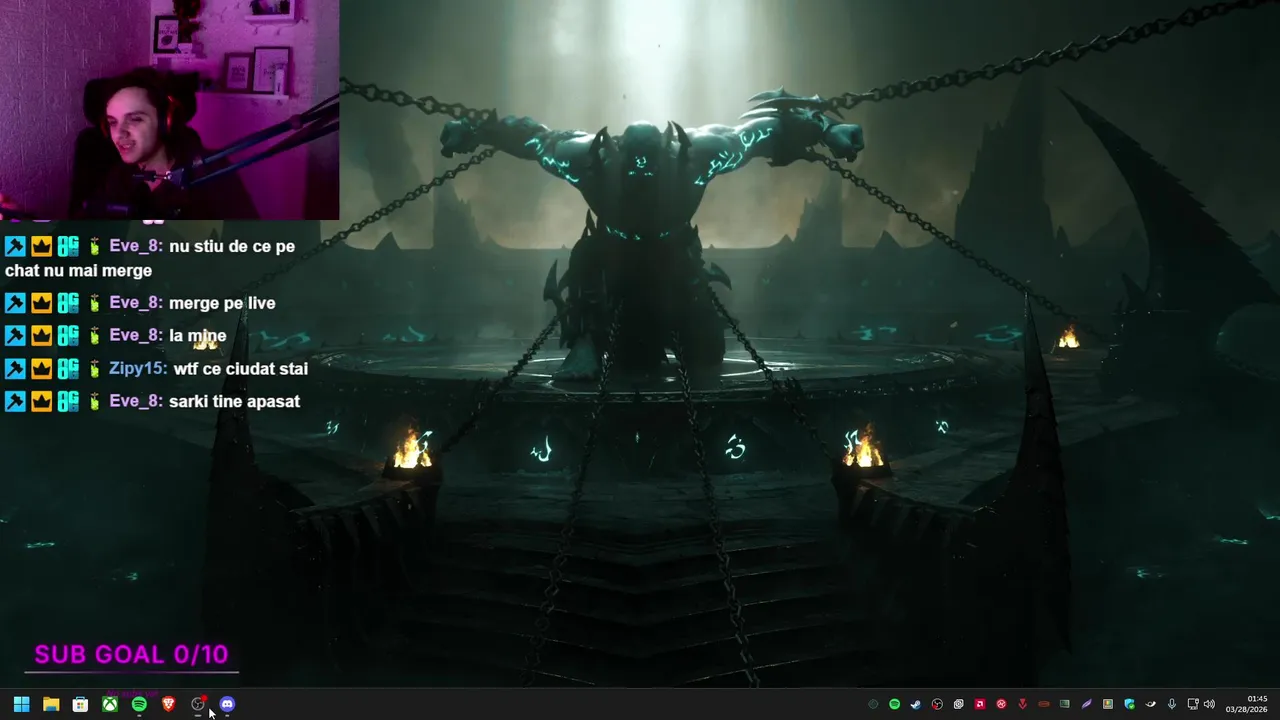Image resolution: width=1280 pixels, height=720 pixels.
Task: Open network settings tray icon
Action: coord(1193,704)
